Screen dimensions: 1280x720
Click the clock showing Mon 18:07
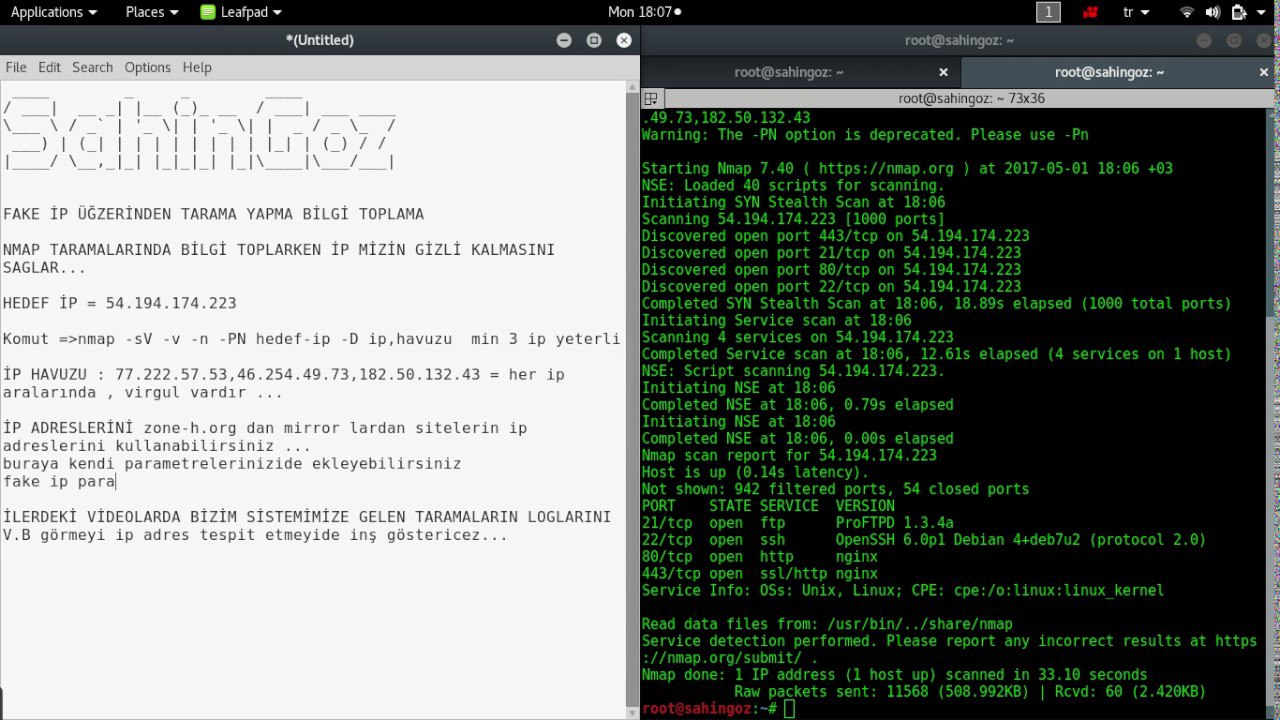click(644, 12)
